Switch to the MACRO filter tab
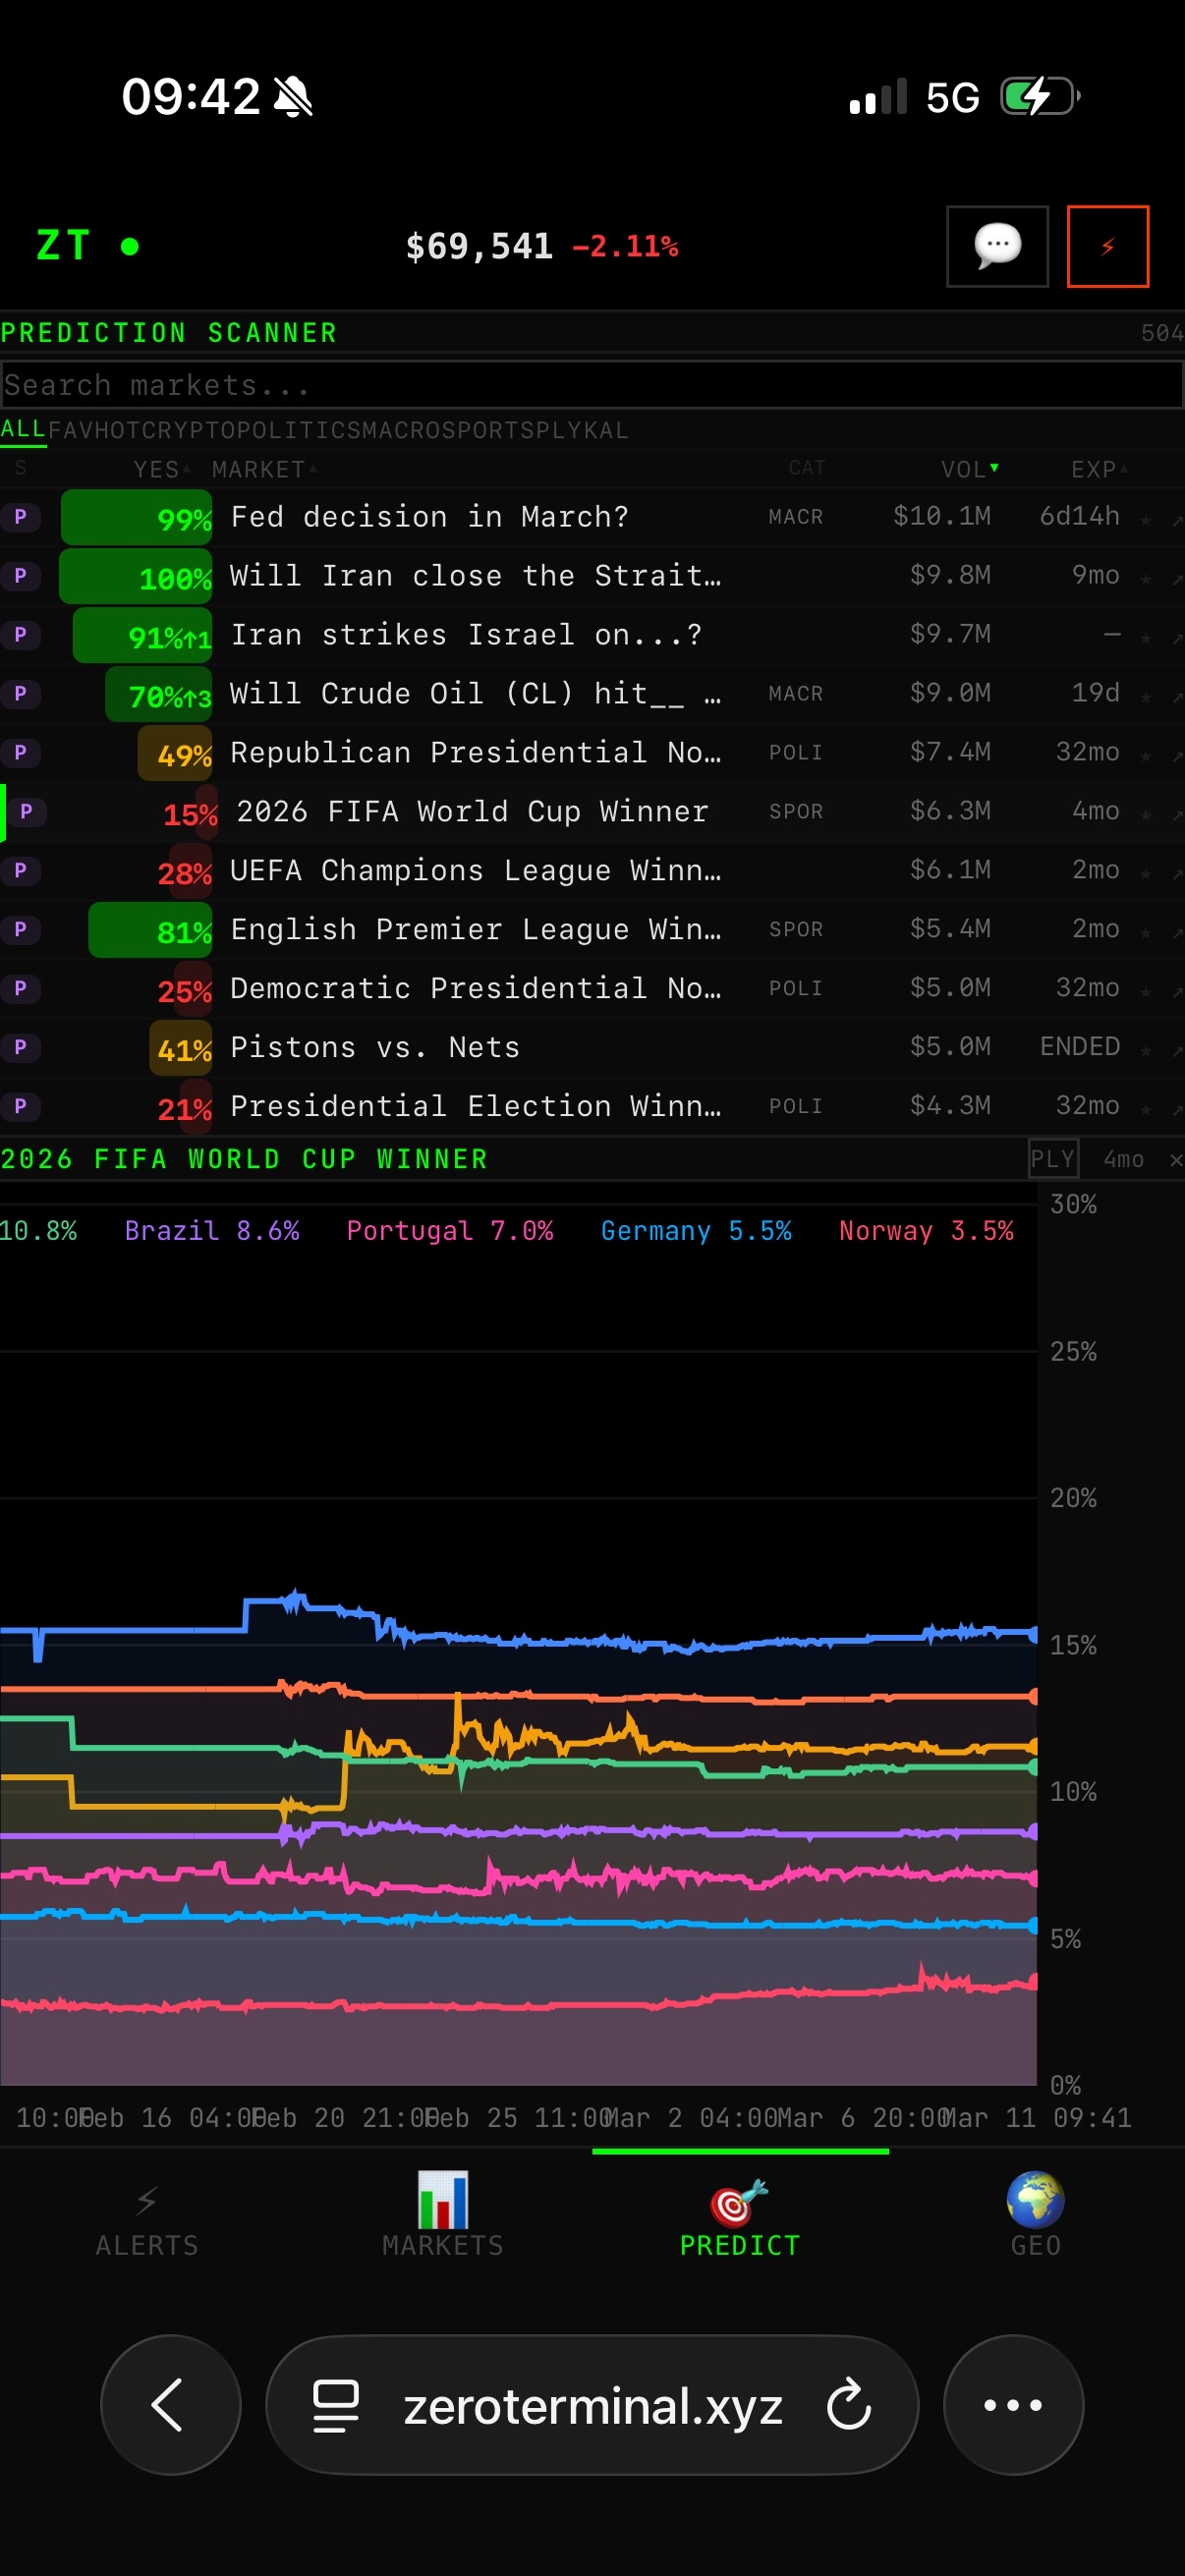Image resolution: width=1185 pixels, height=2576 pixels. coord(400,430)
